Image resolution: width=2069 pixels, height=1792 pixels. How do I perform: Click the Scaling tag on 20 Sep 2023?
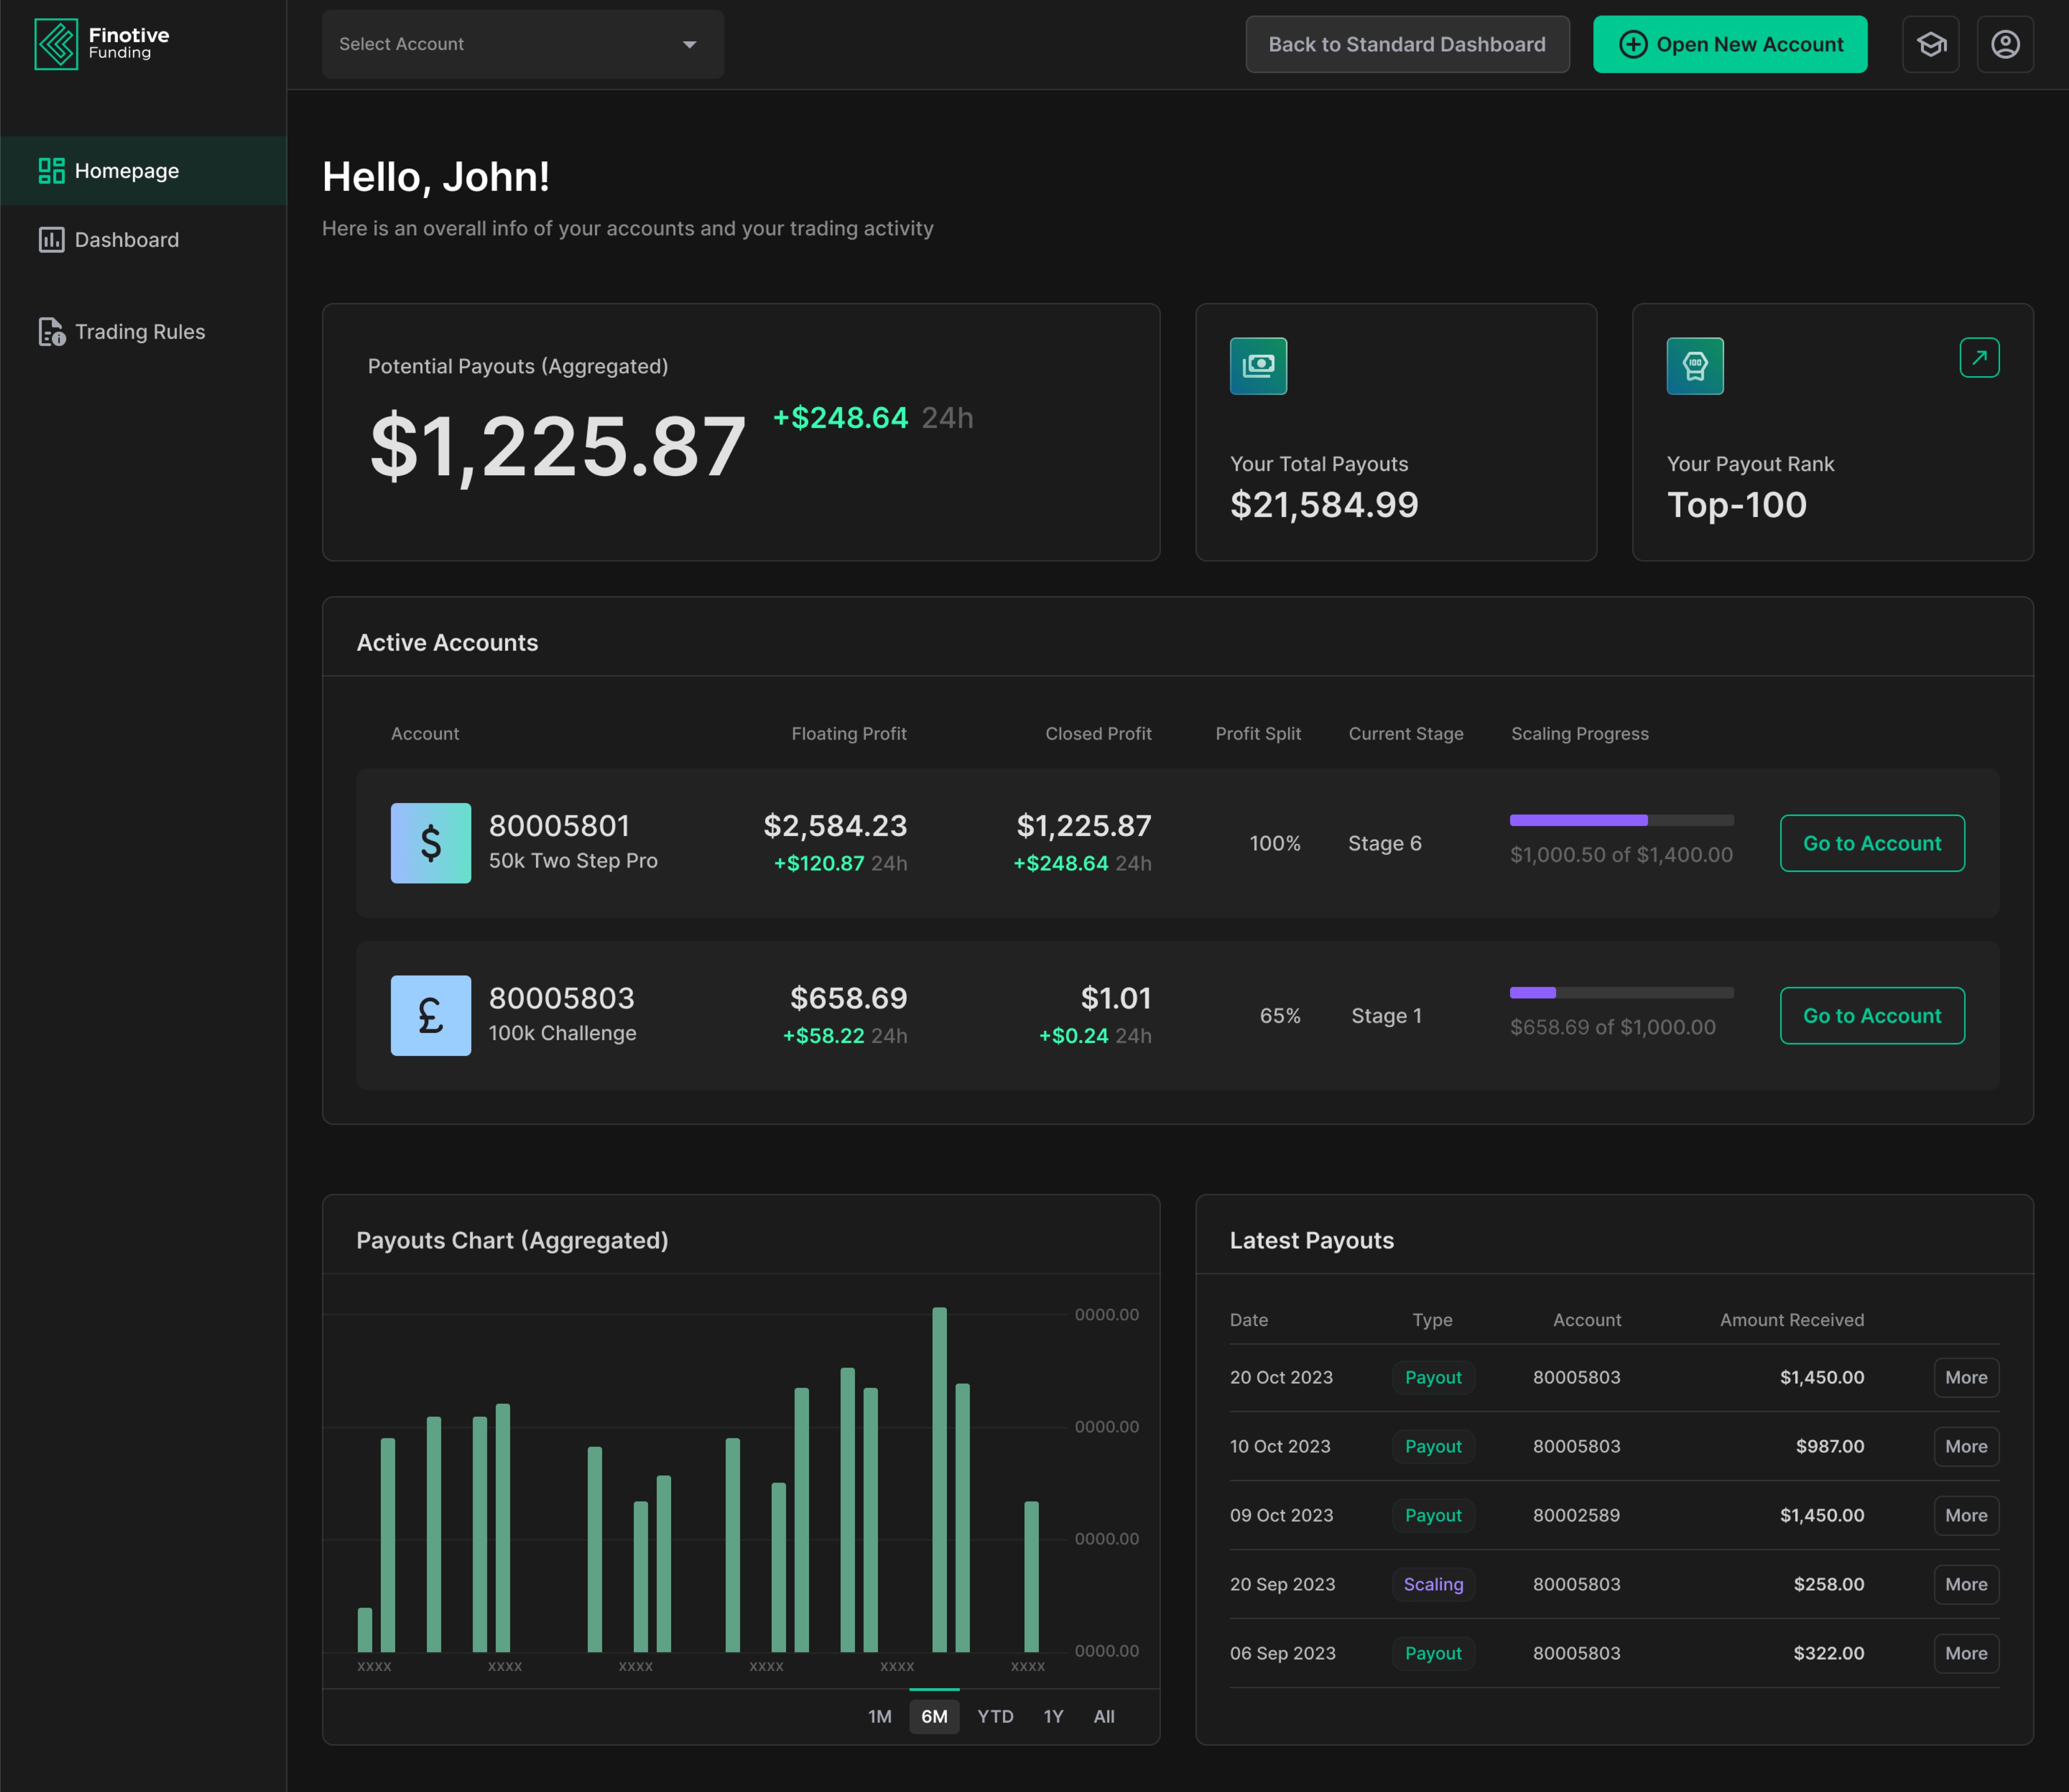click(1433, 1584)
